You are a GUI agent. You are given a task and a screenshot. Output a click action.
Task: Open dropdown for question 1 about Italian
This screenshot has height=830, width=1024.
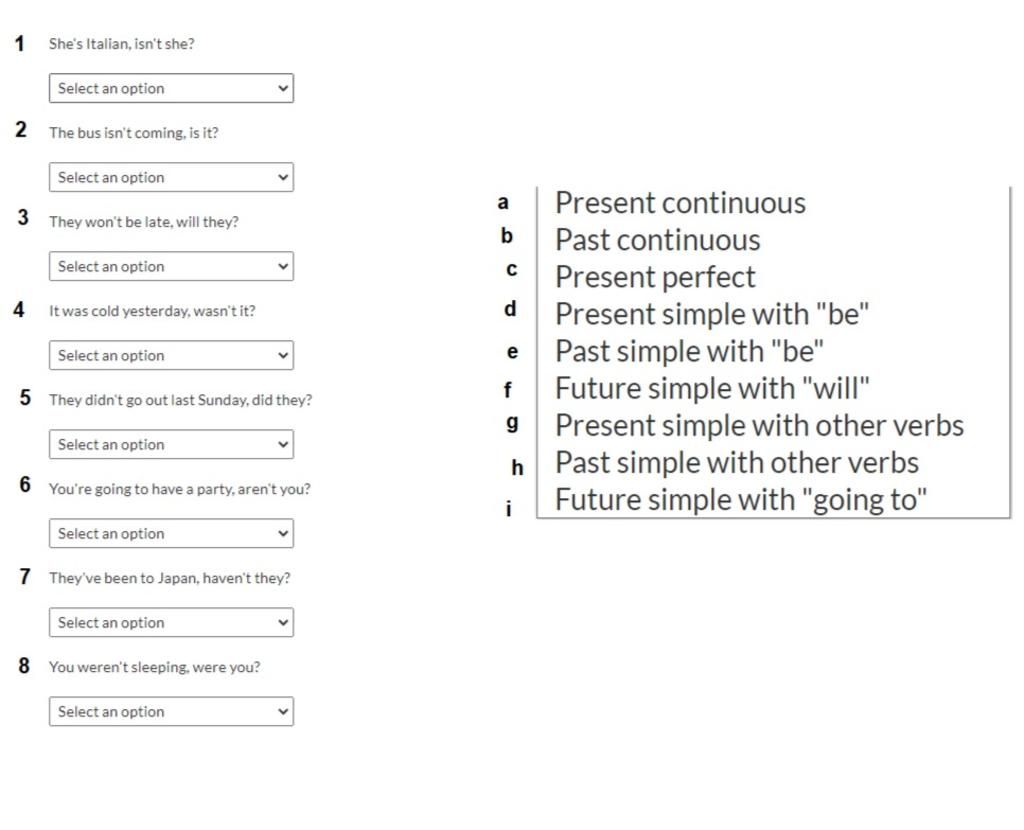(171, 88)
